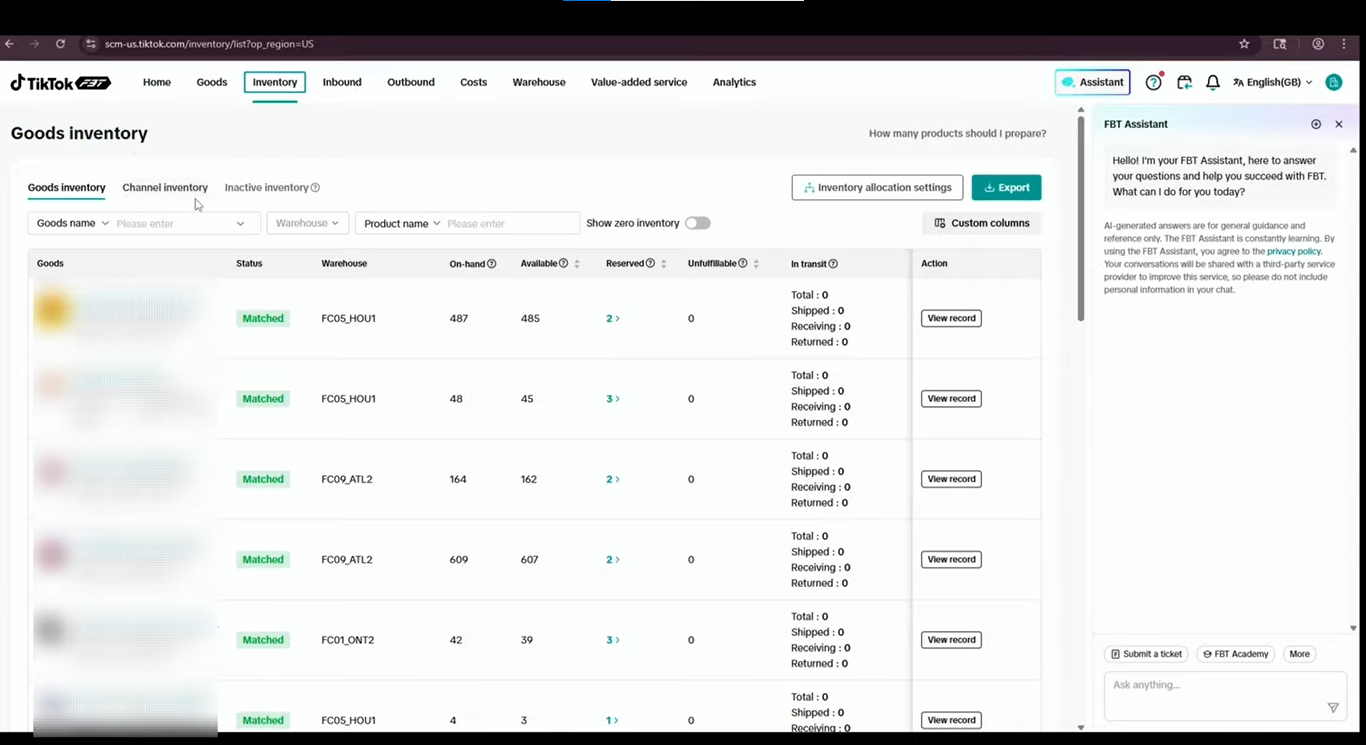
Task: Click the Goods inventory page scrollbar
Action: click(x=1080, y=220)
